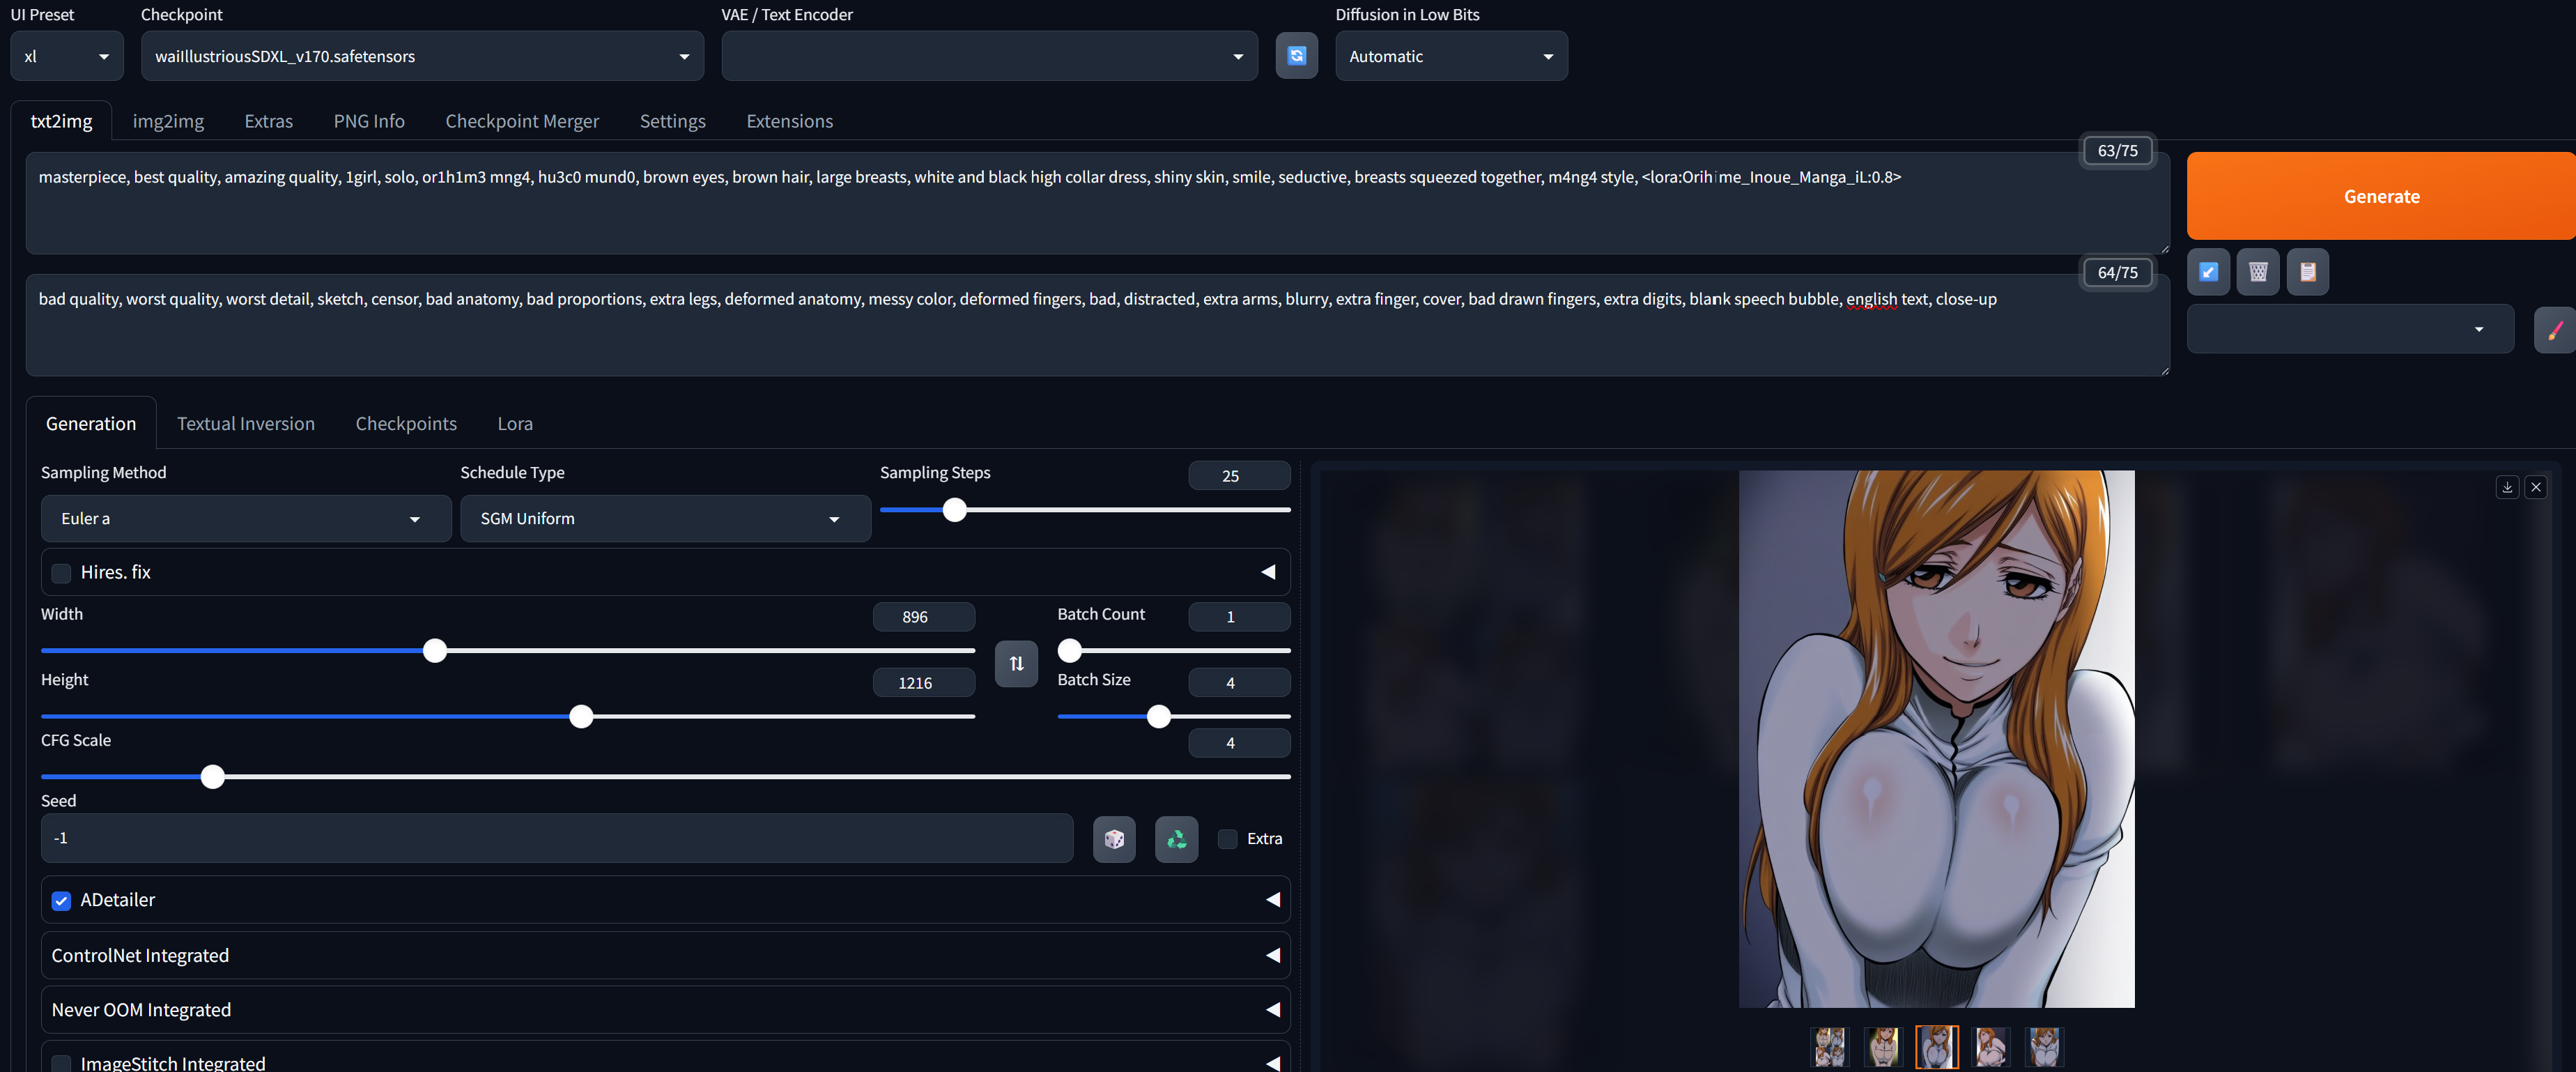The height and width of the screenshot is (1072, 2576).
Task: Open the style editor pencil icon
Action: click(2555, 330)
